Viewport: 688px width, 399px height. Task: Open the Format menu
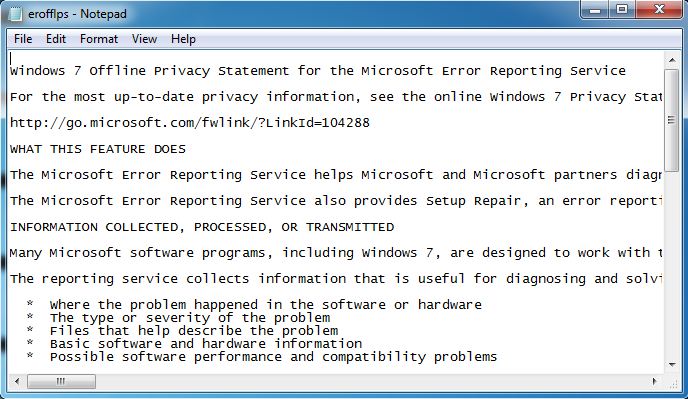[99, 39]
